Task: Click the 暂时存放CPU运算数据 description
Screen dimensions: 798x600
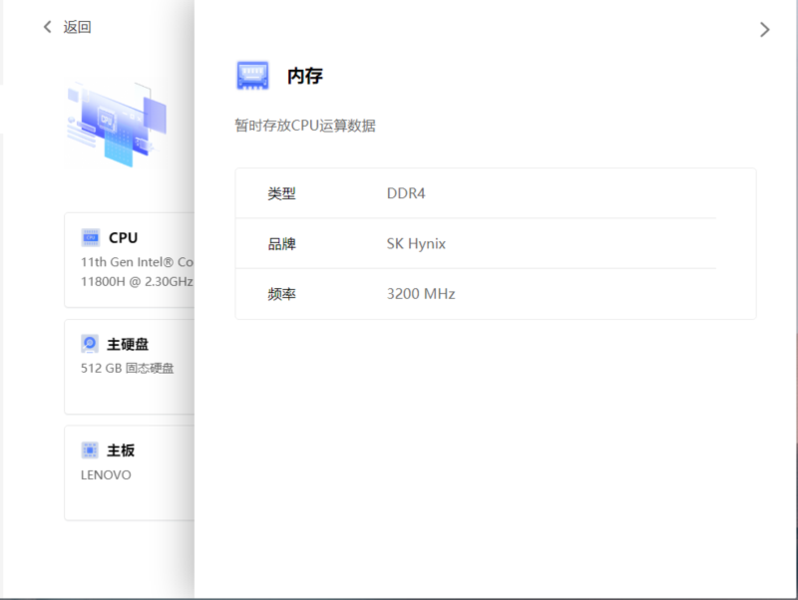Action: tap(305, 126)
